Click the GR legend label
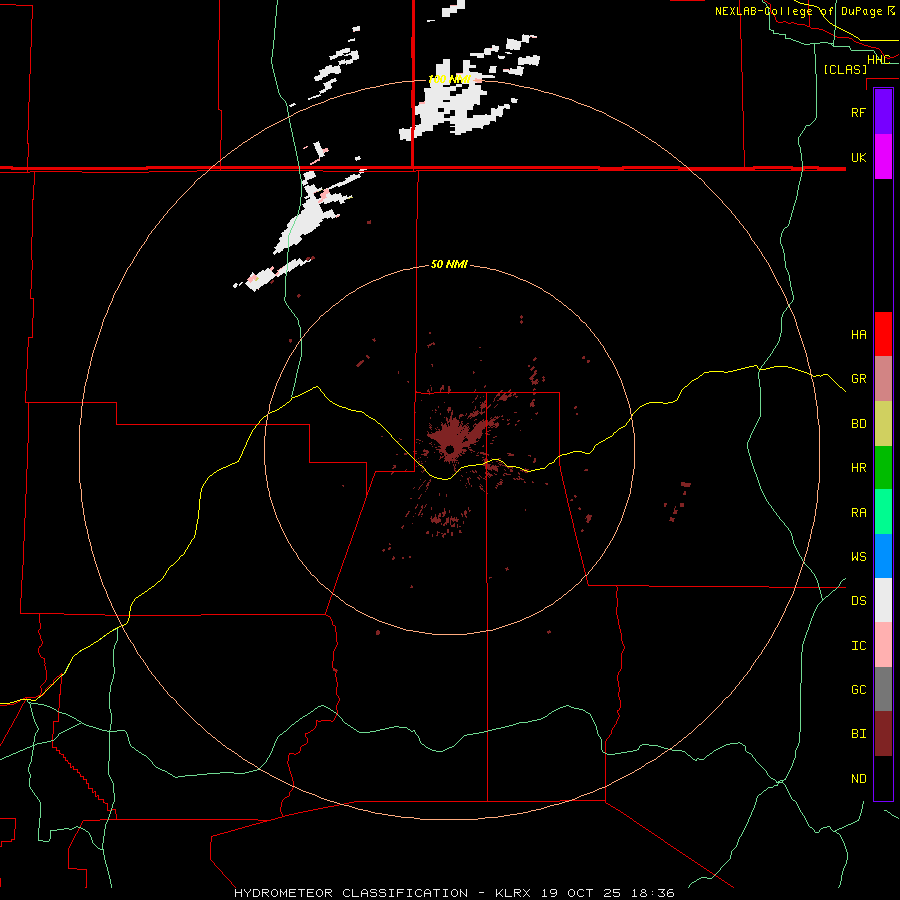Screen dimensions: 900x900 pyautogui.click(x=858, y=379)
